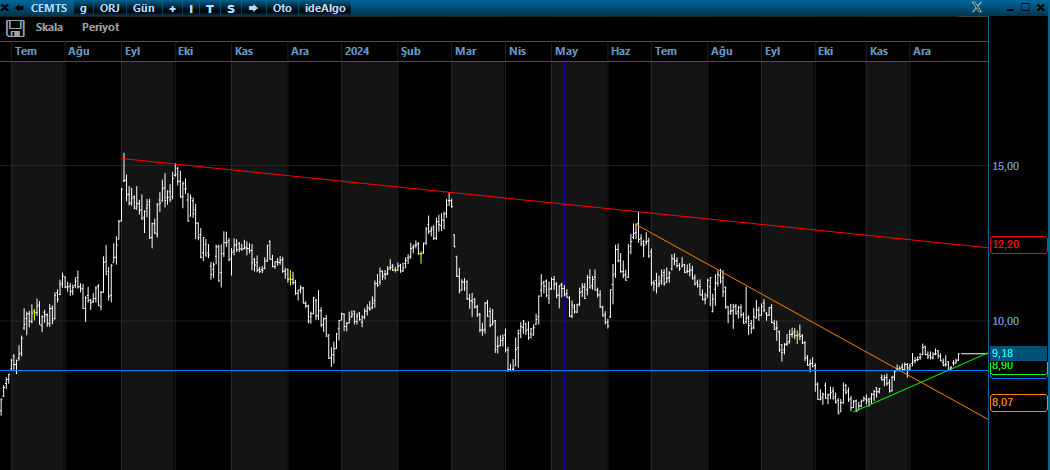The height and width of the screenshot is (470, 1050).
Task: Click the 10,00 price axis value
Action: (x=1004, y=321)
